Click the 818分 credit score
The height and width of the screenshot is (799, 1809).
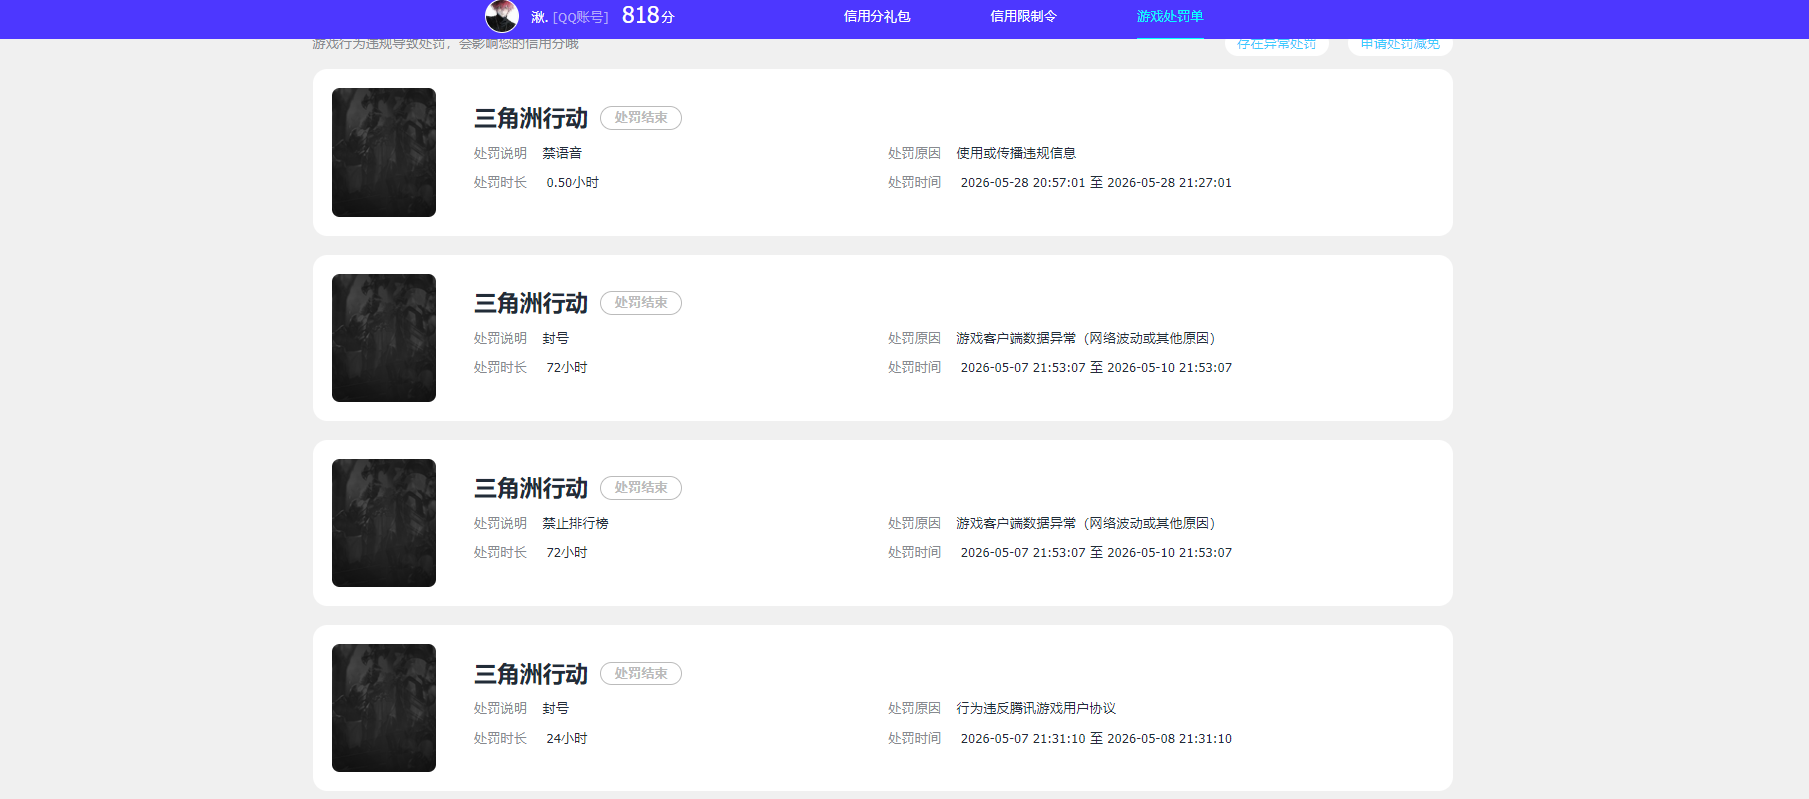click(648, 16)
